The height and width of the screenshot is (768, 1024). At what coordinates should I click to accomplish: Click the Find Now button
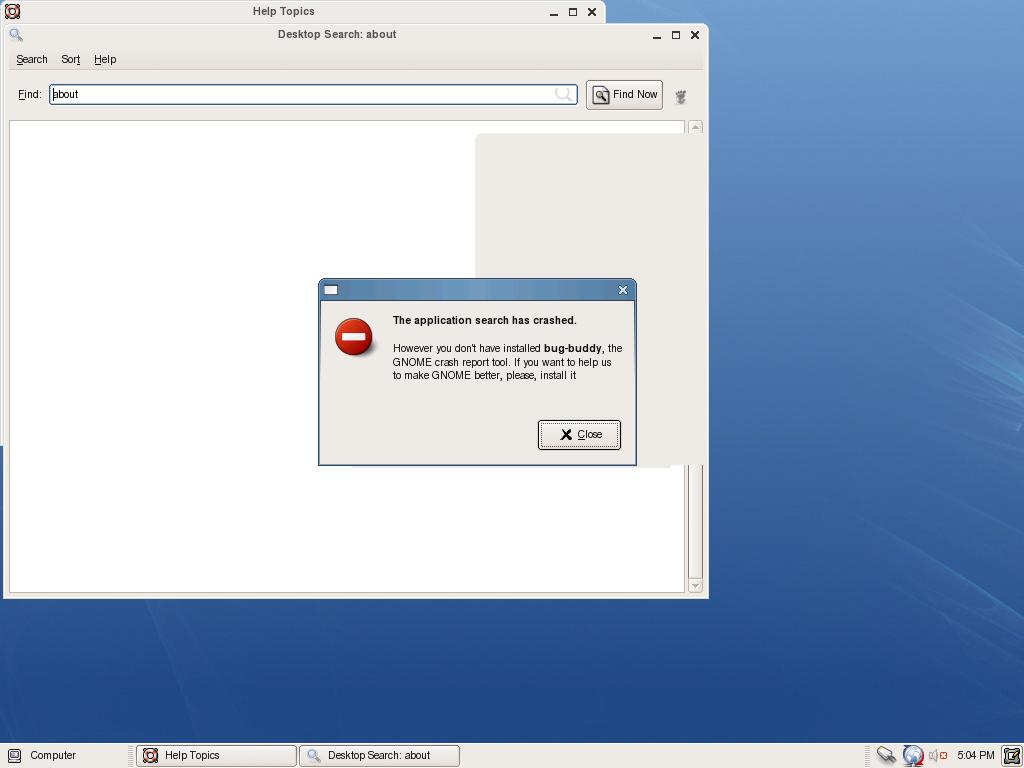click(624, 95)
